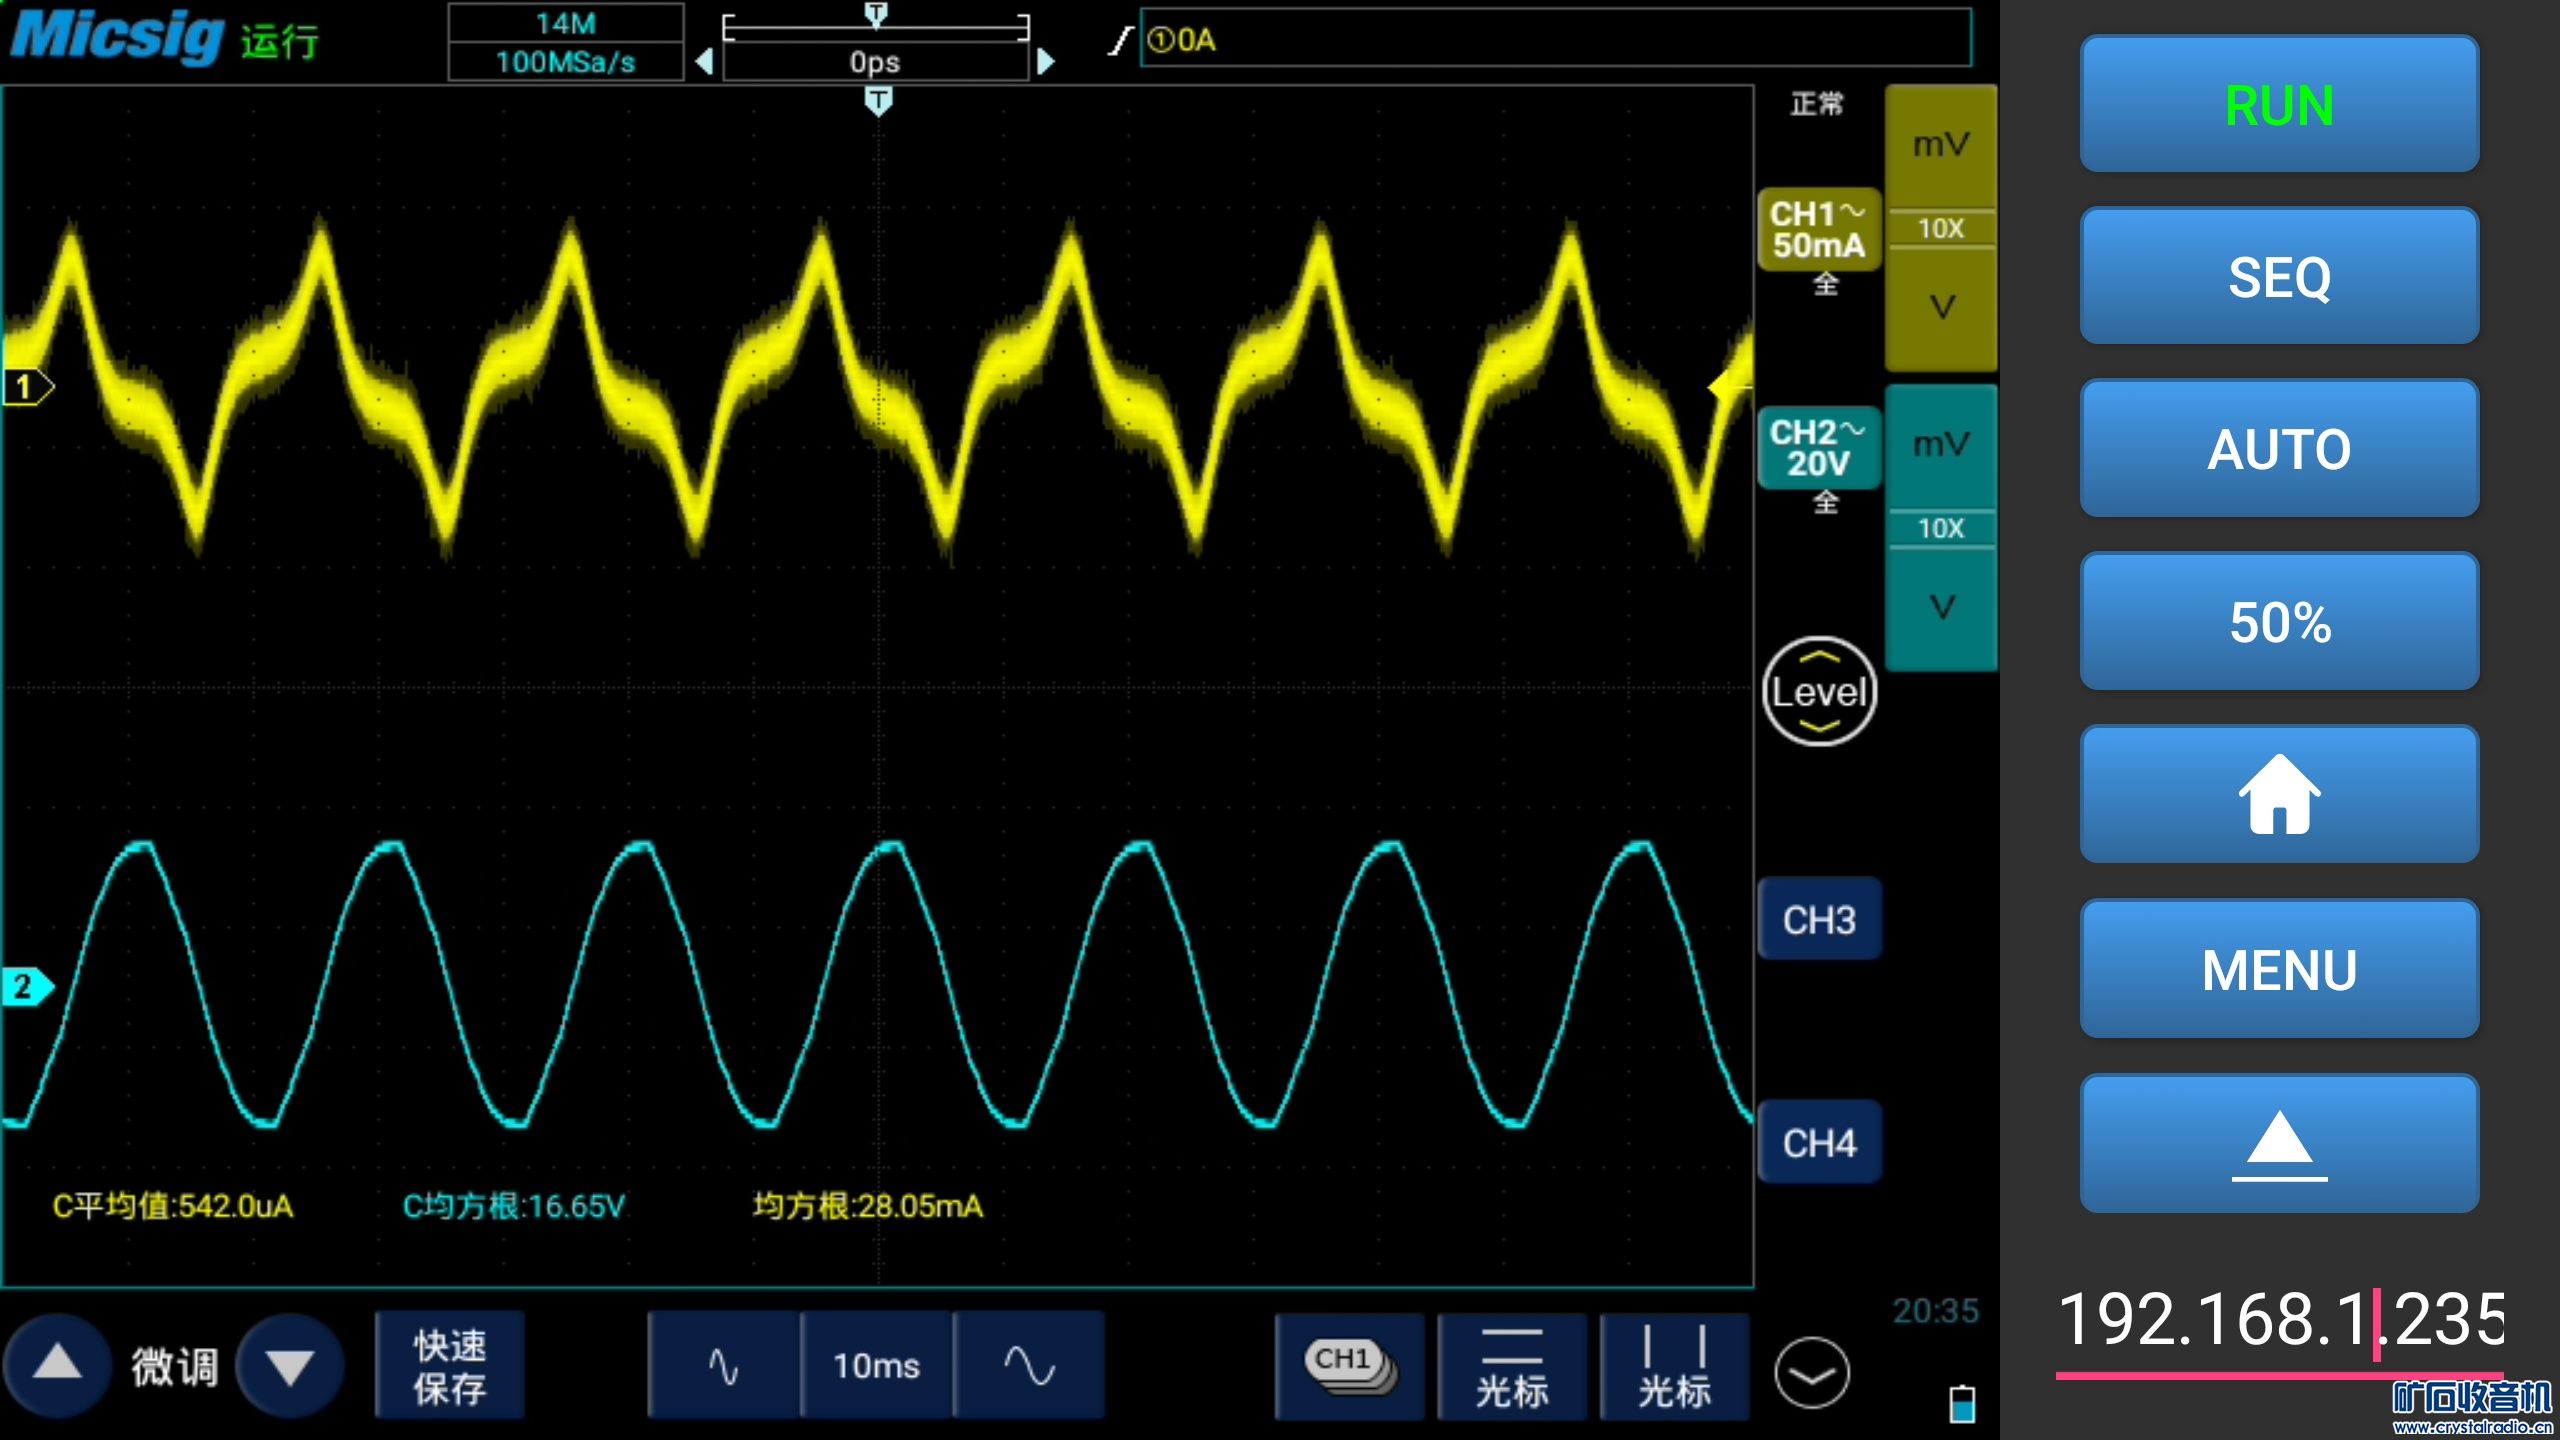Viewport: 2560px width, 1440px height.
Task: Open trigger settings showing 0A
Action: [x=1555, y=39]
